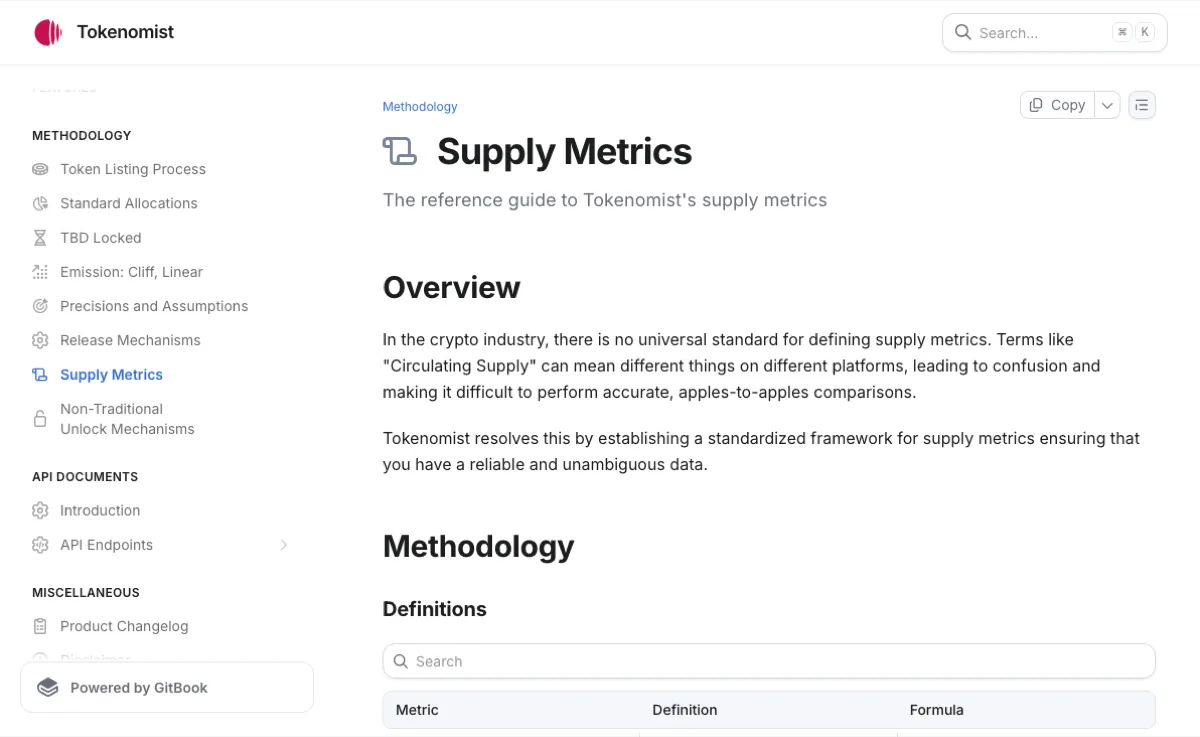
Task: Follow the Methodology breadcrumb link
Action: click(420, 107)
